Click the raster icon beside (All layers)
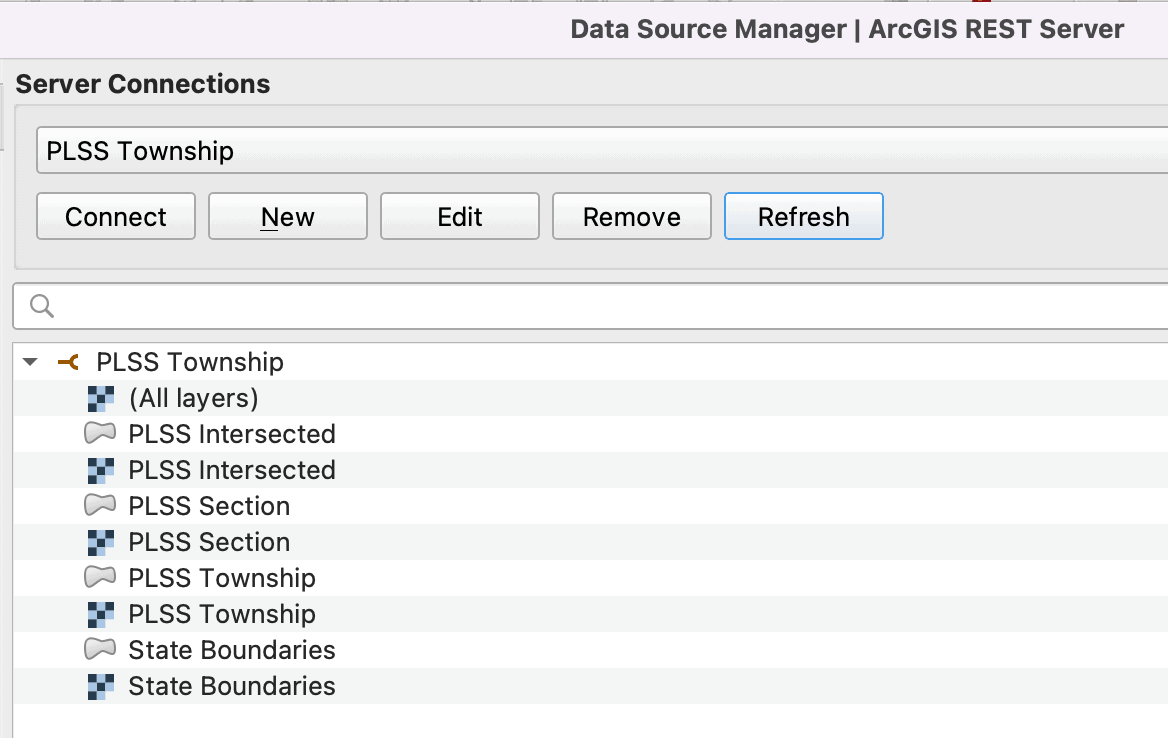 point(100,398)
